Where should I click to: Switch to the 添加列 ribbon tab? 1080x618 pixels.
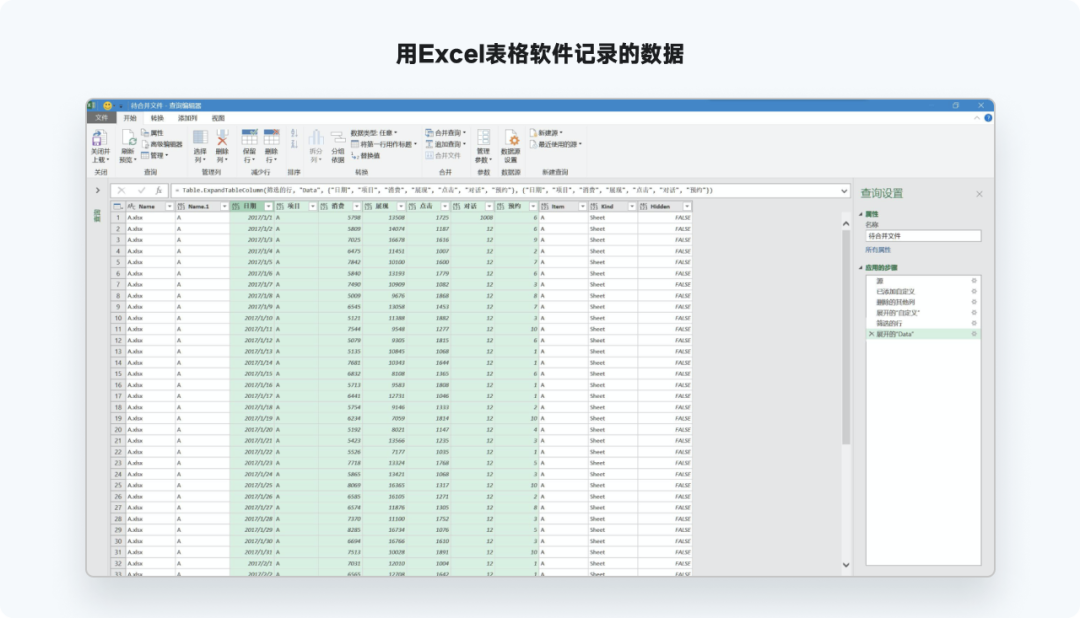point(187,118)
